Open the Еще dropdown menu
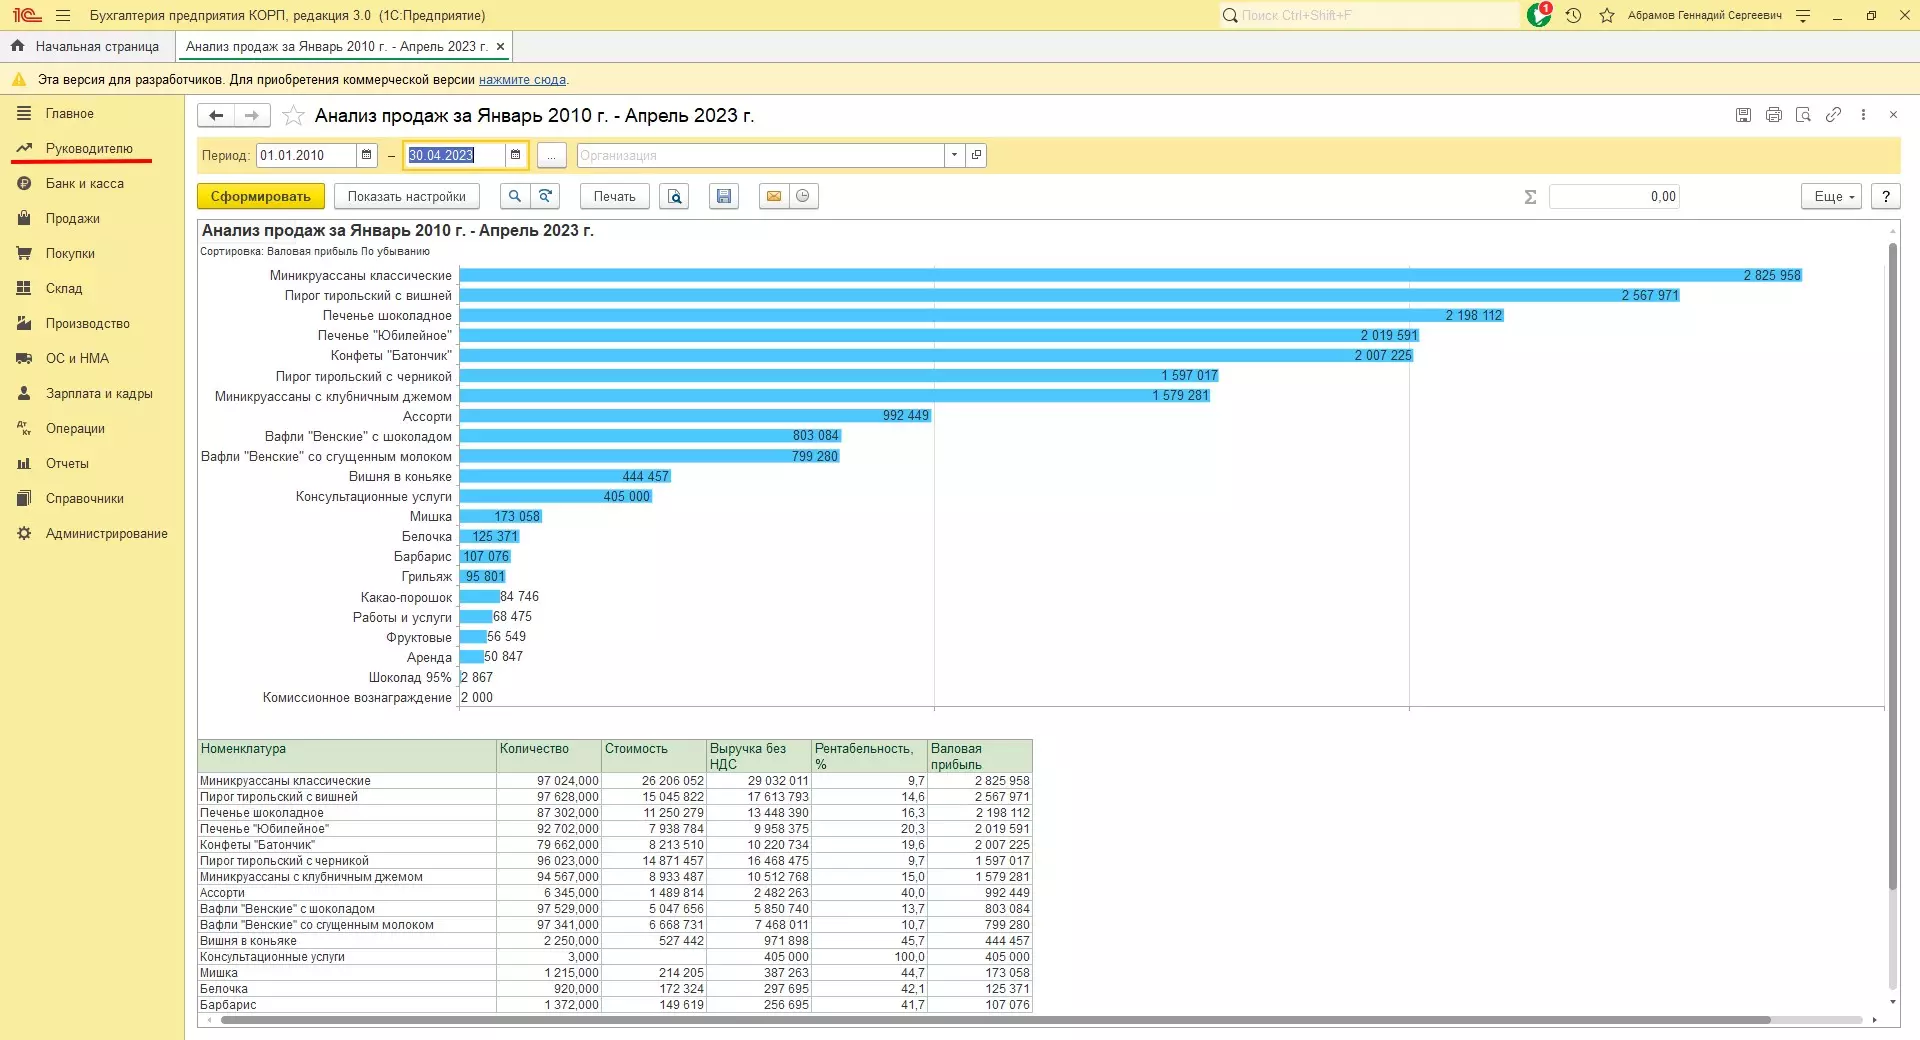 [x=1833, y=197]
